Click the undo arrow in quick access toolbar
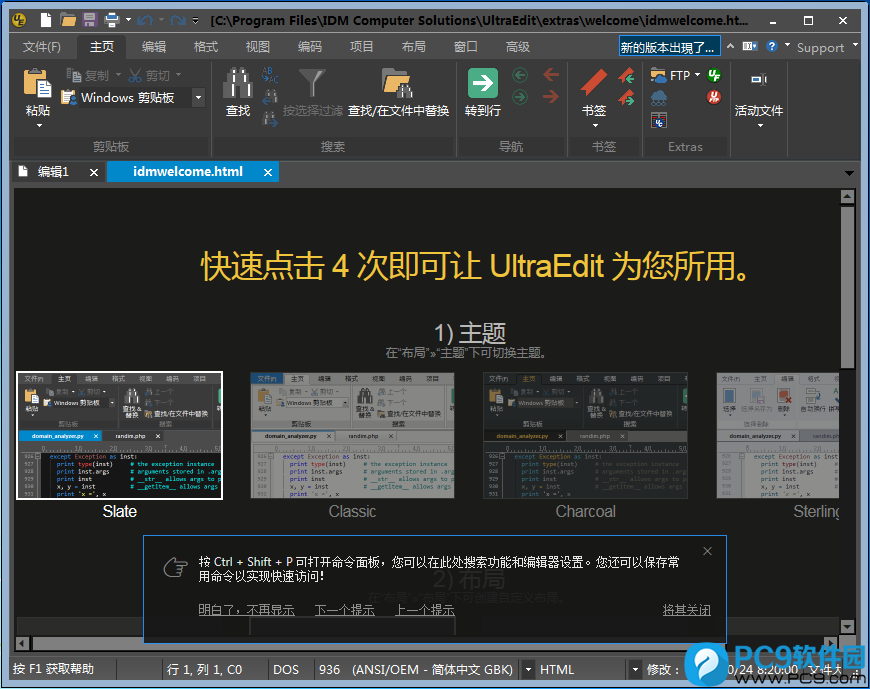This screenshot has height=689, width=870. (145, 21)
